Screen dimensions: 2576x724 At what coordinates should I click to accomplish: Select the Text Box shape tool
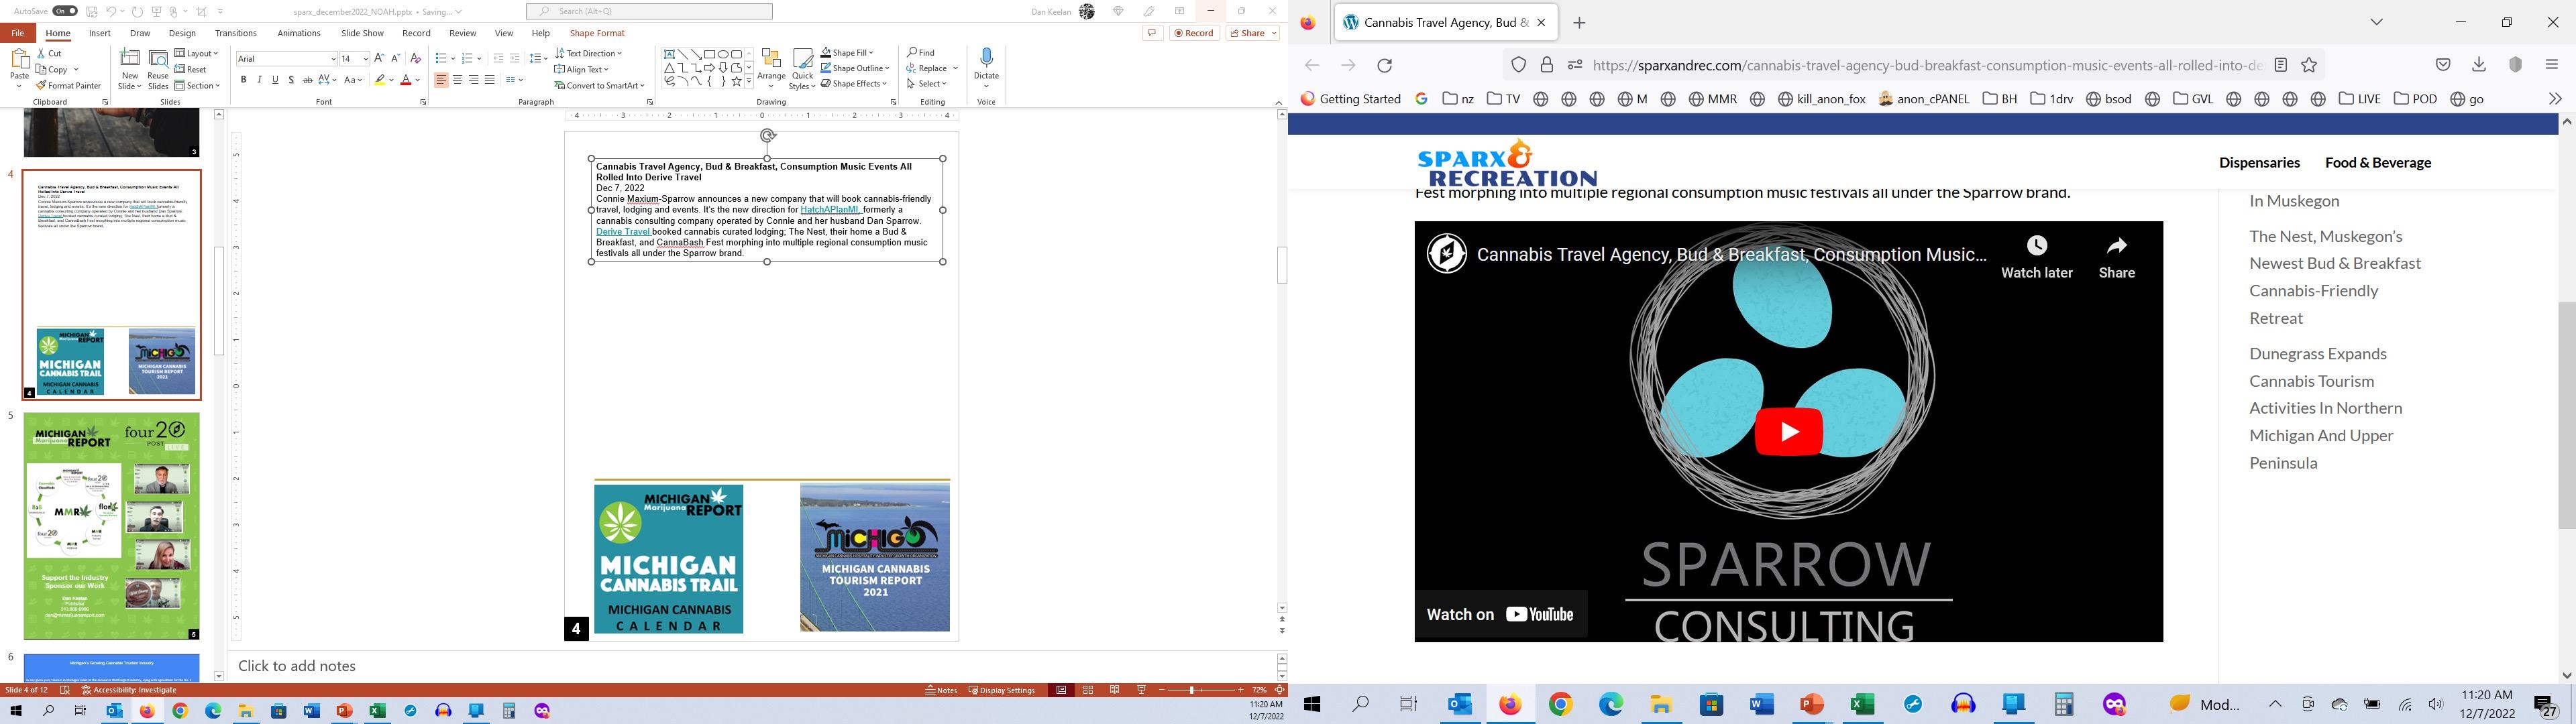click(x=669, y=54)
